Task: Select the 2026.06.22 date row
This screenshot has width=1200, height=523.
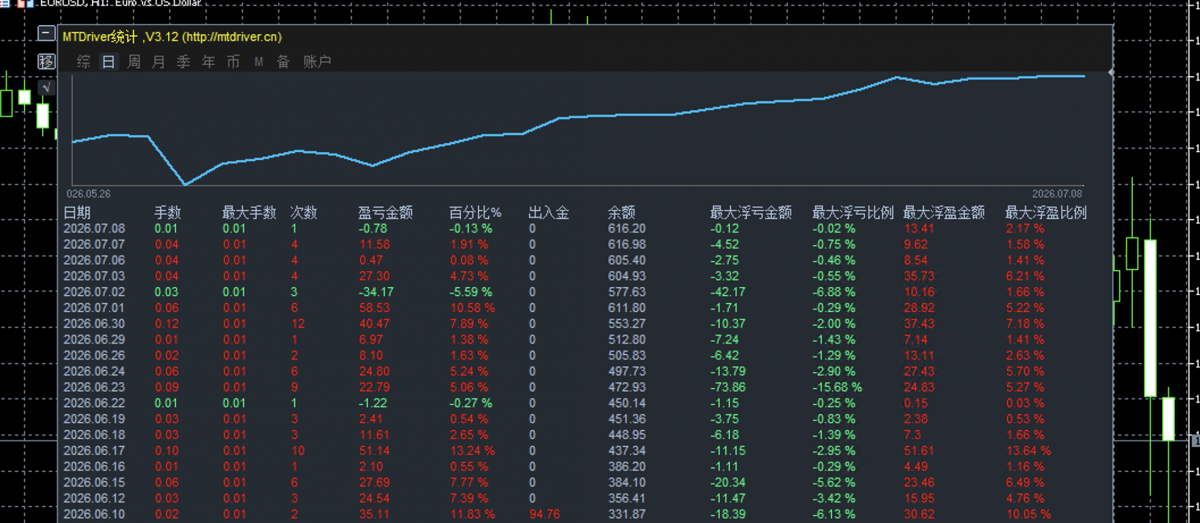Action: coord(94,403)
